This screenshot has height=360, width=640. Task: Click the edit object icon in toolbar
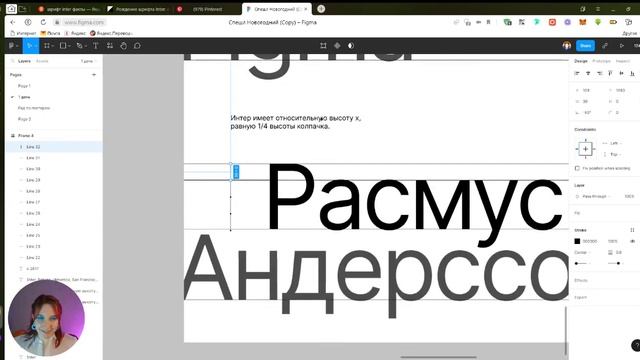(x=323, y=46)
